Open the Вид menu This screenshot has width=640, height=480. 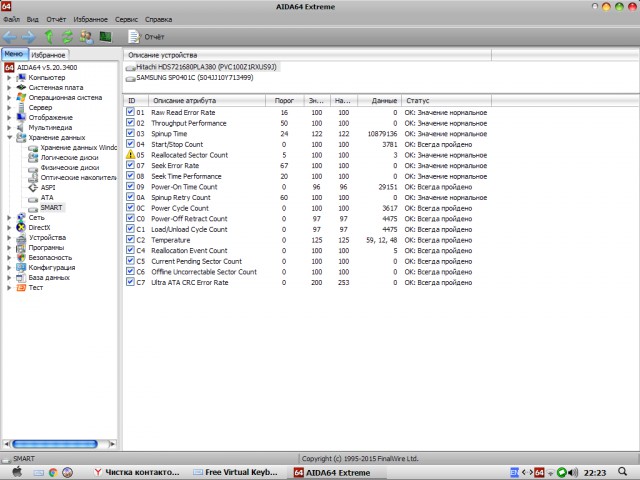pyautogui.click(x=33, y=19)
